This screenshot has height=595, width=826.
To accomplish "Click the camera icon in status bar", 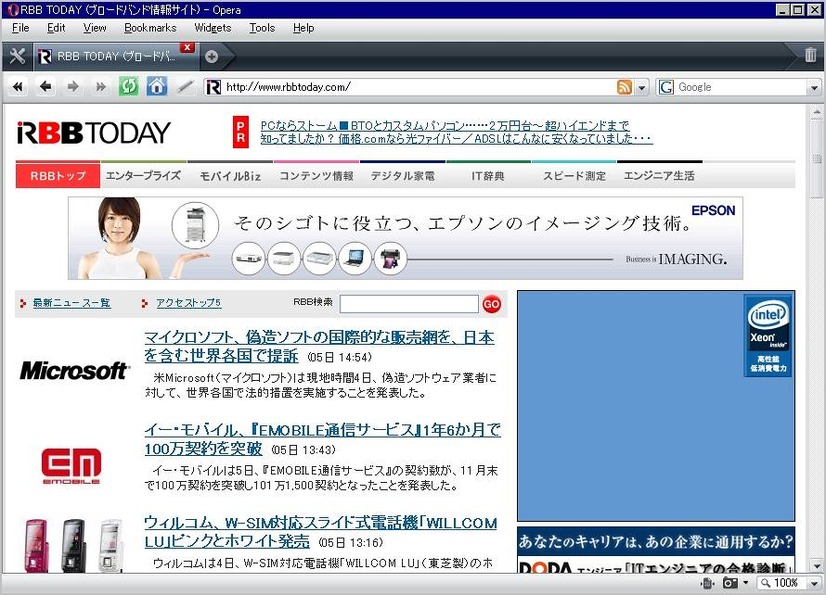I will coord(730,583).
